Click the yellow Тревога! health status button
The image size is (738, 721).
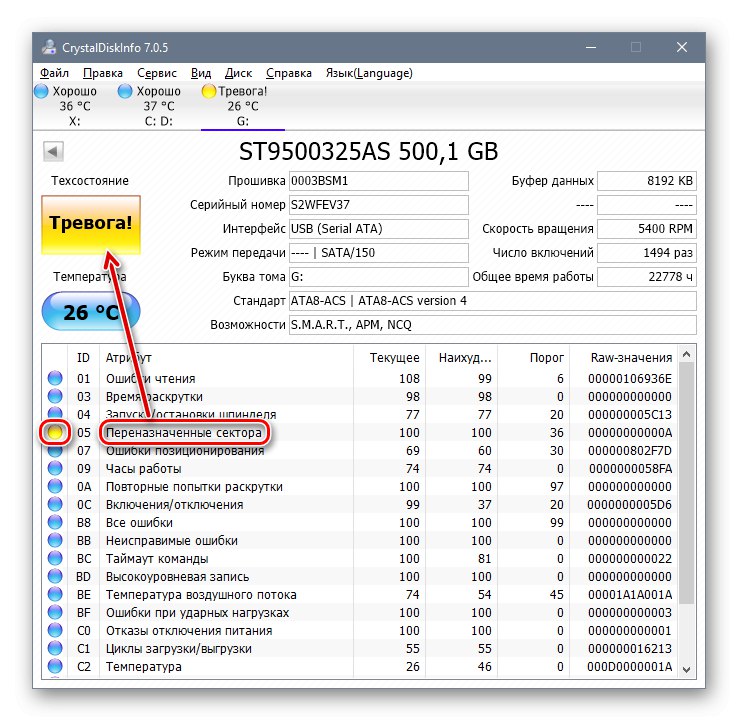click(91, 225)
